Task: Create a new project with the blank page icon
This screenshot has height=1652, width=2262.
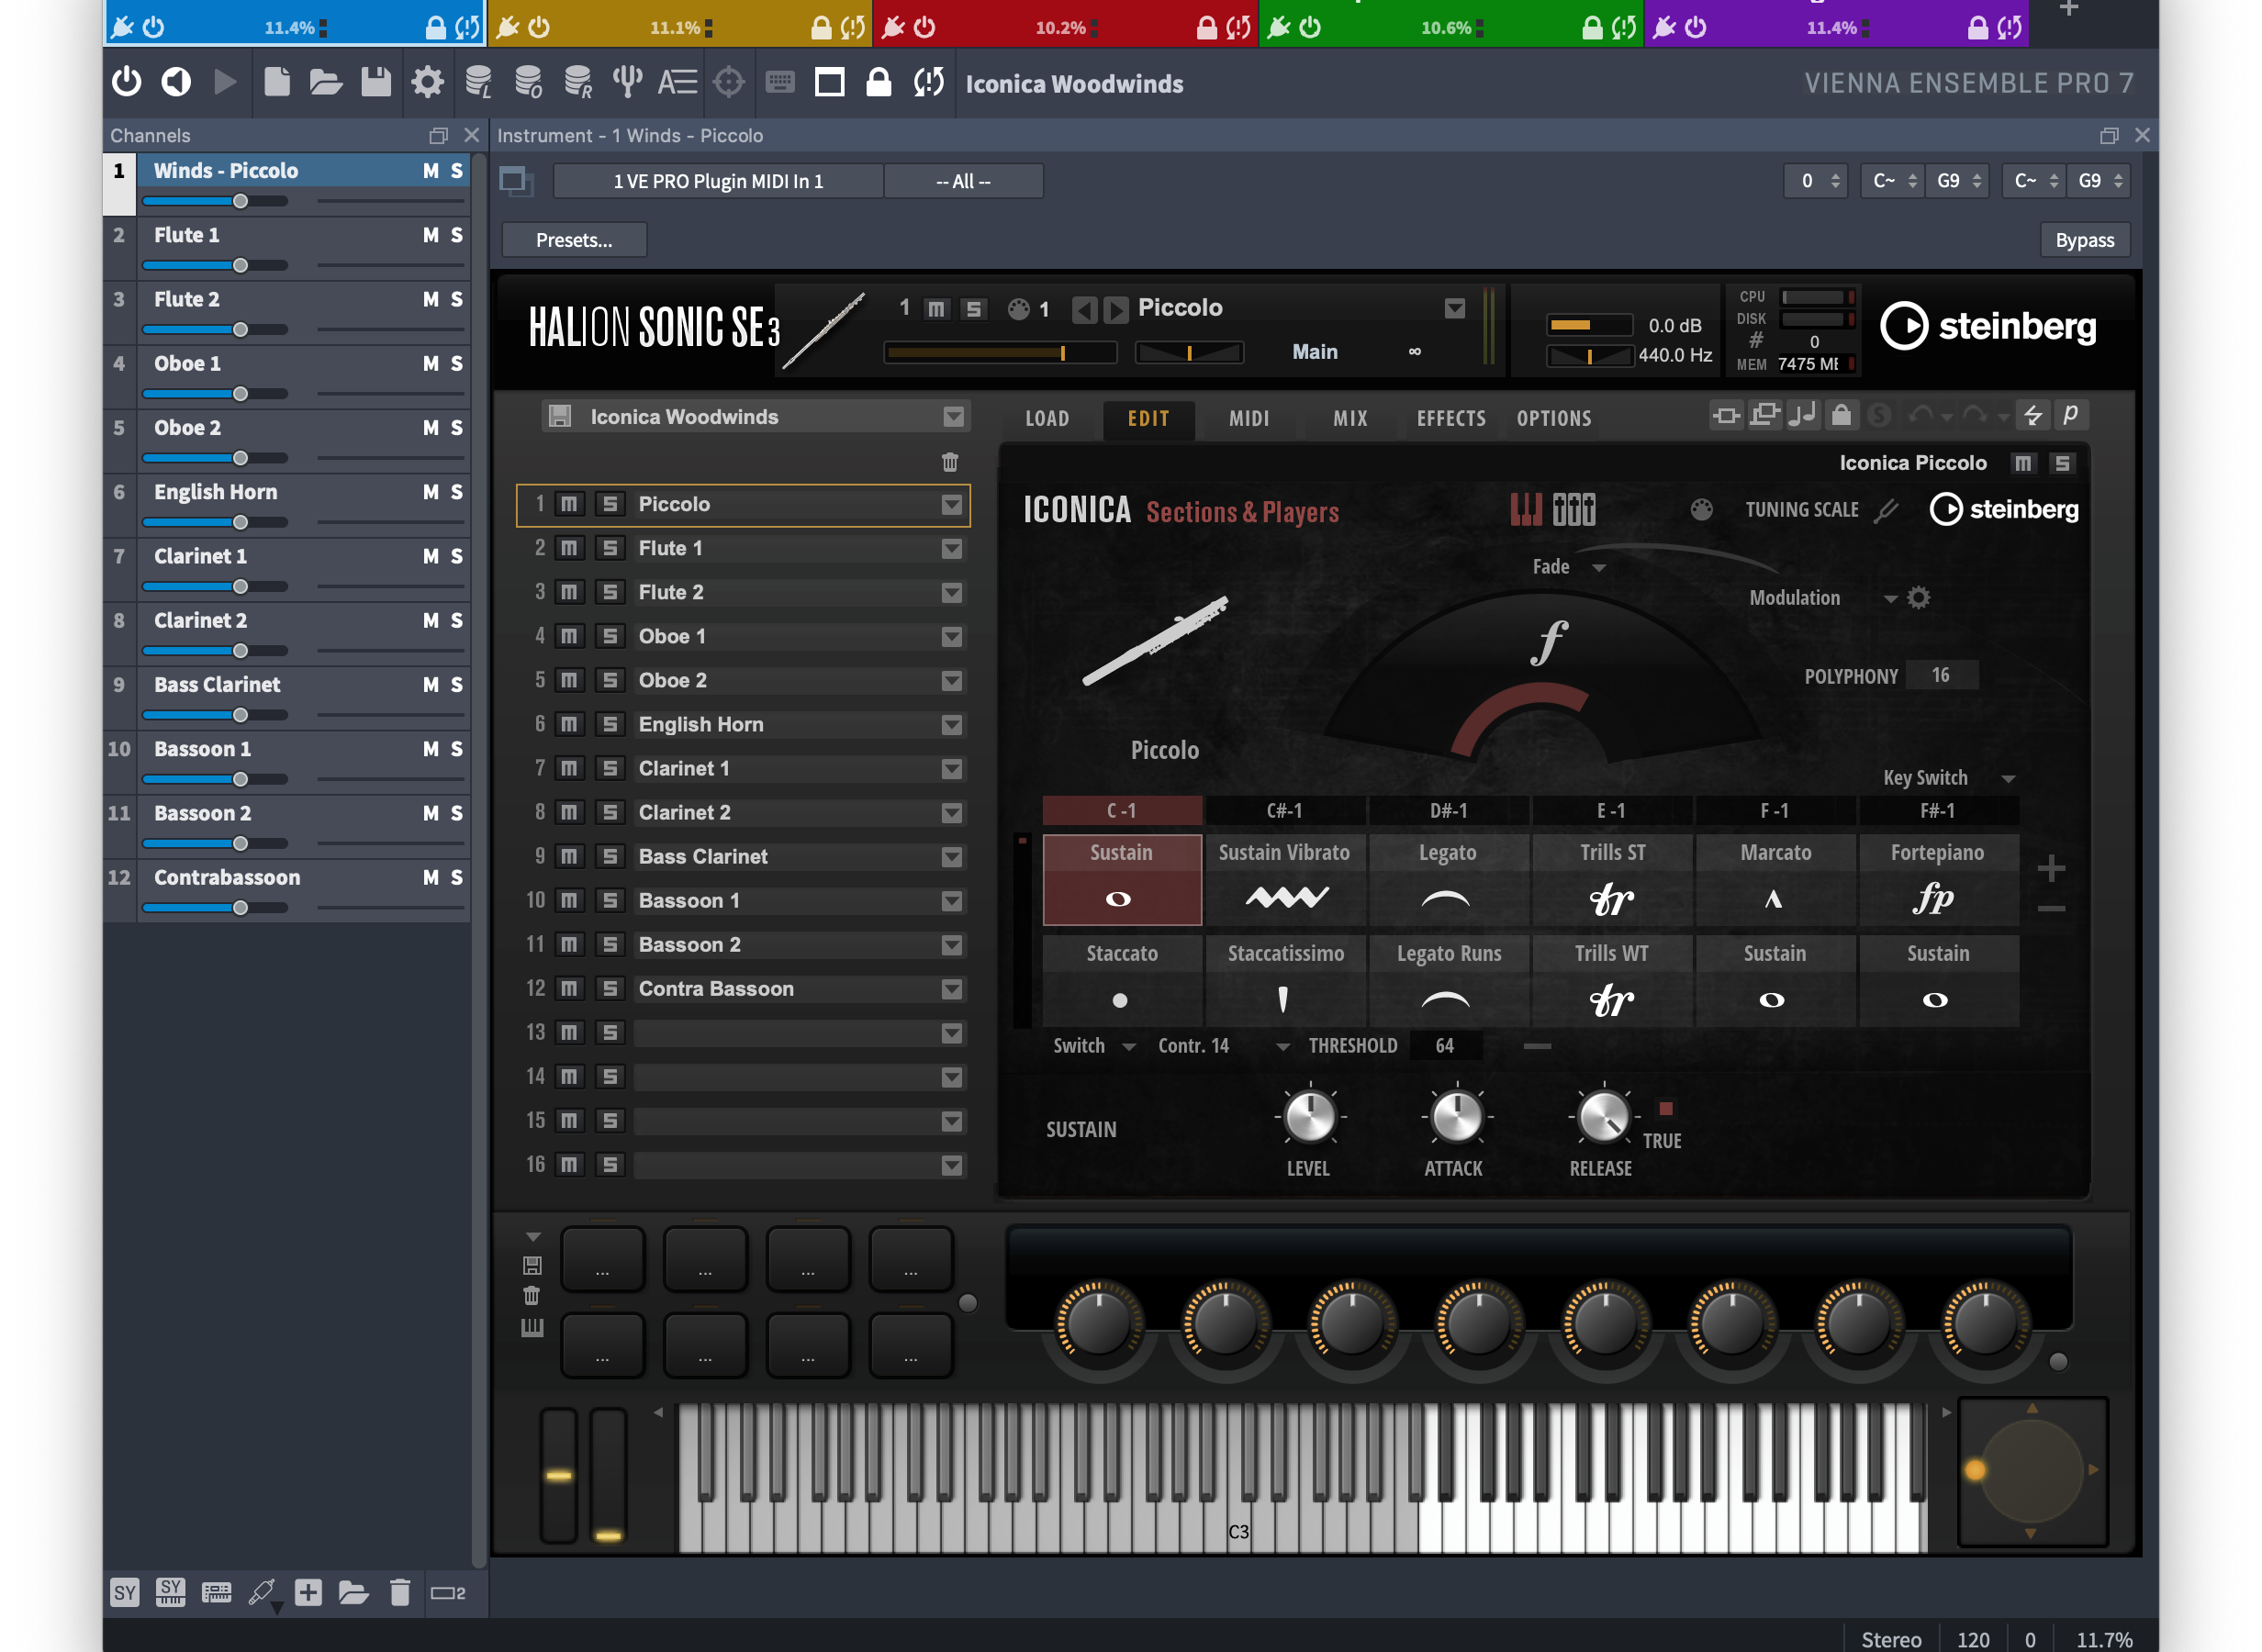Action: [x=277, y=82]
